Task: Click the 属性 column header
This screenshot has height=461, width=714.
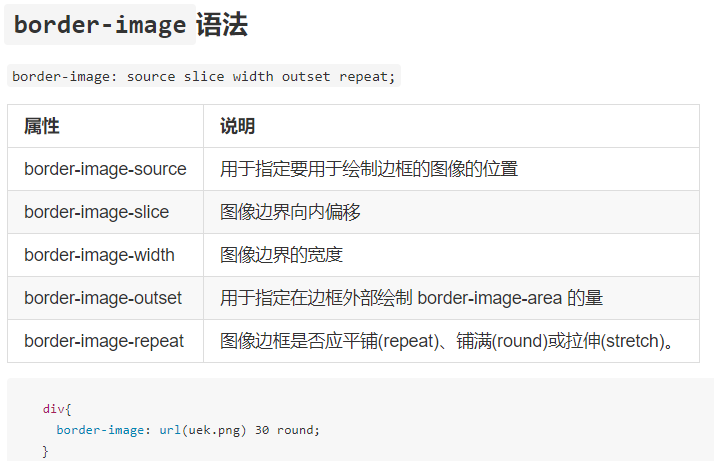Action: point(42,126)
